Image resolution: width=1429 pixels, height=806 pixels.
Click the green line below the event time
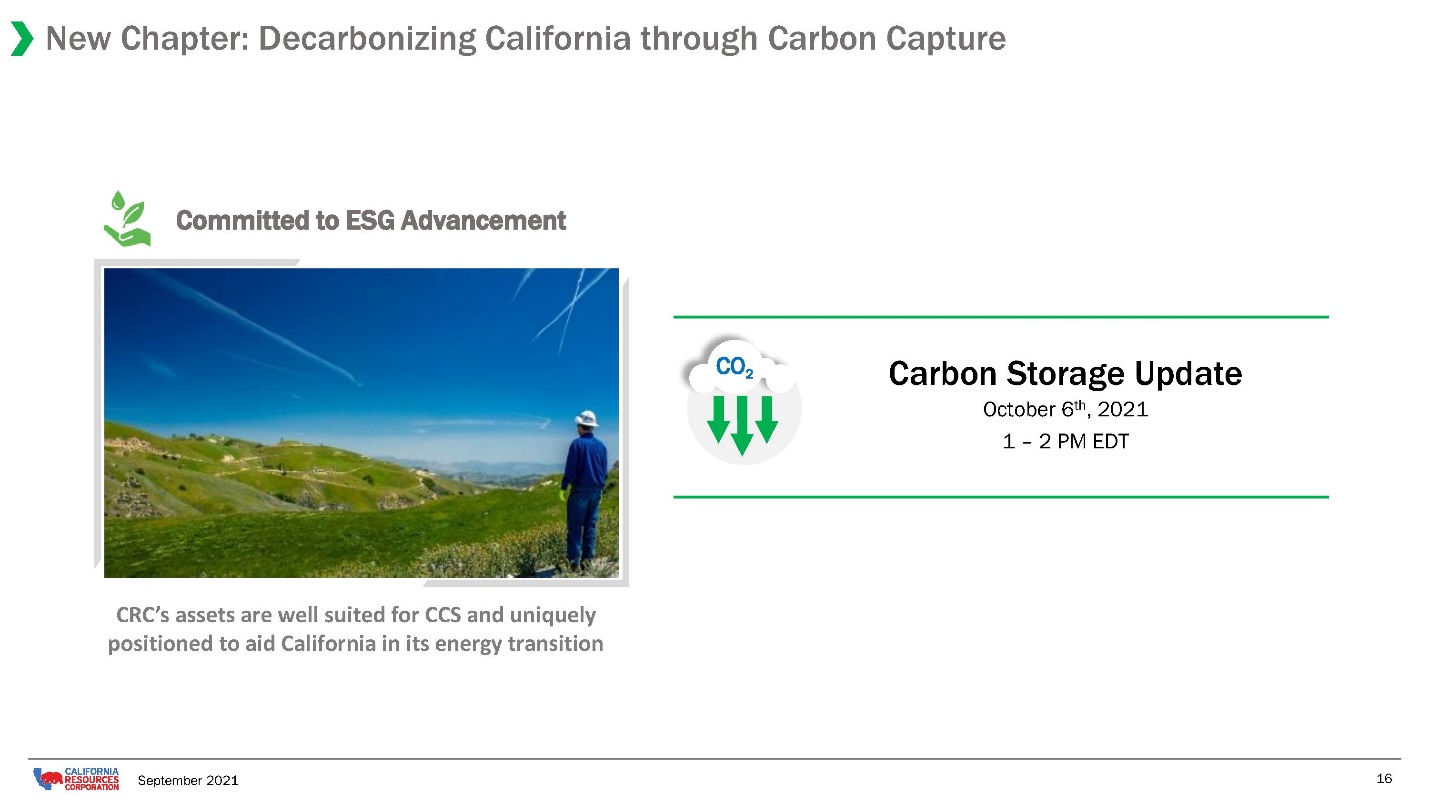tap(1001, 496)
